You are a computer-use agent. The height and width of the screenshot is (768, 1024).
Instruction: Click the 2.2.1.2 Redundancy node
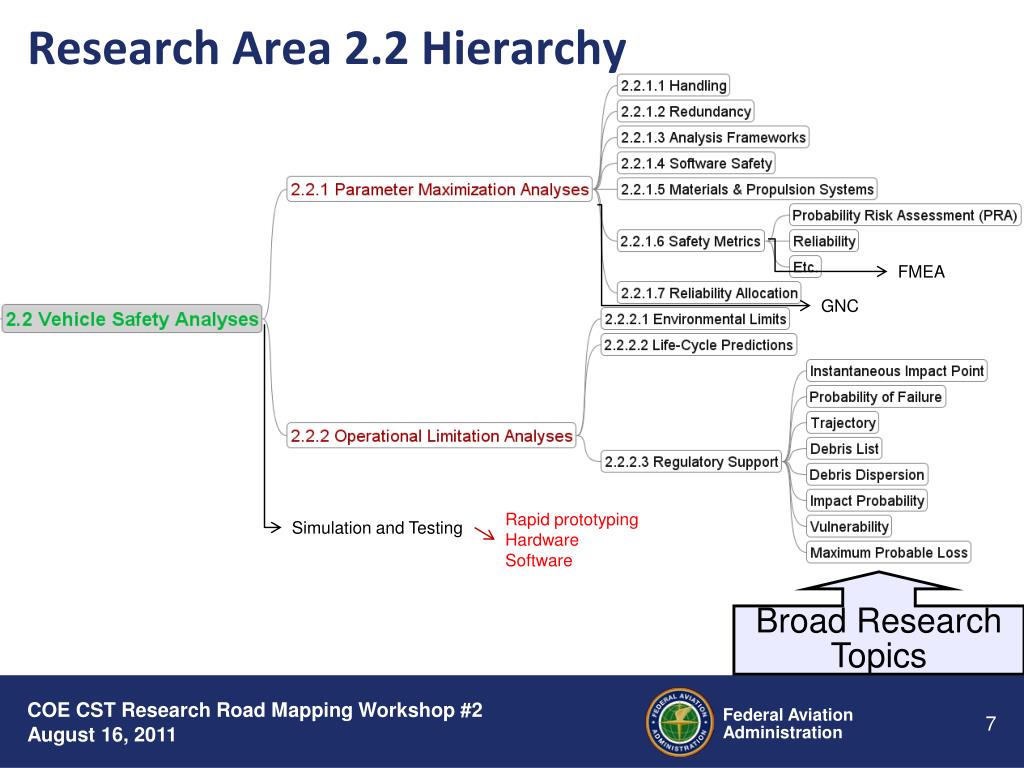[686, 112]
